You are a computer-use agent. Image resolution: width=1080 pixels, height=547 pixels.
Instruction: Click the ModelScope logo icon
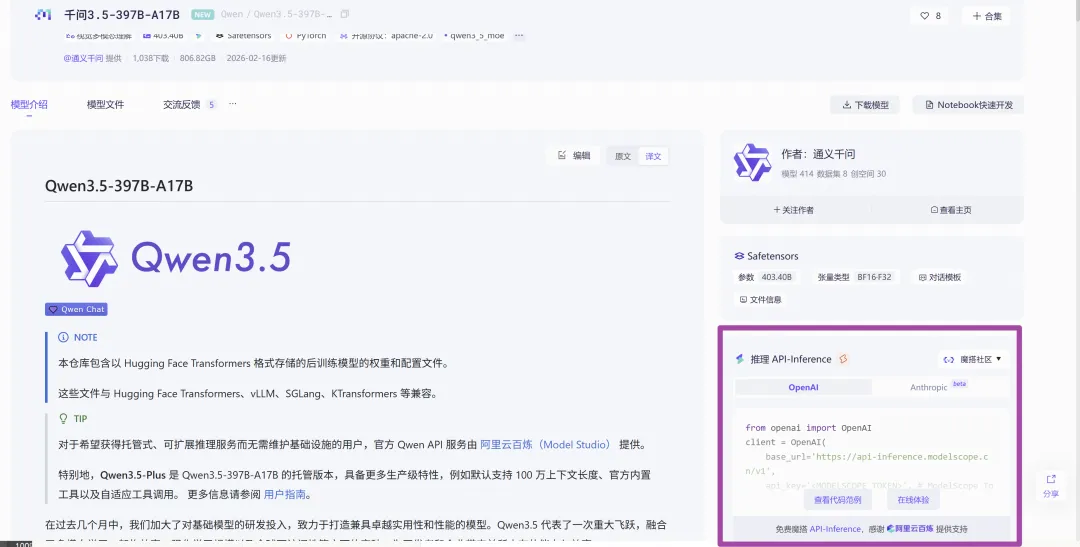pos(43,14)
